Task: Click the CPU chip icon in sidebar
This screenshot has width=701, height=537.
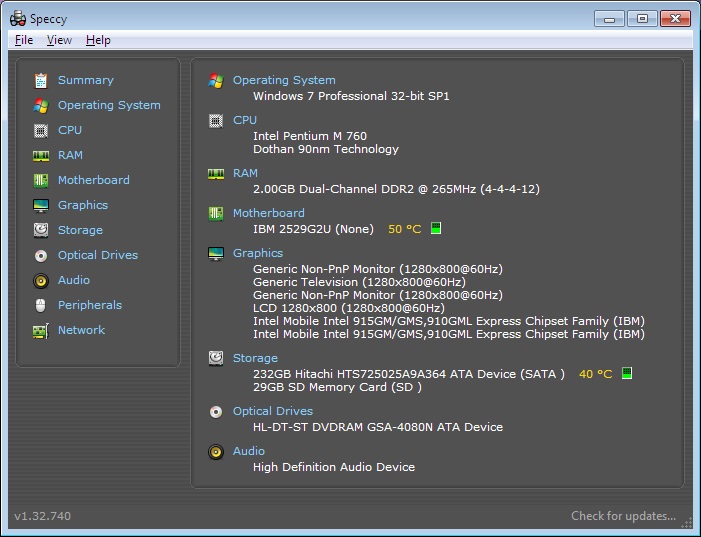Action: click(41, 131)
